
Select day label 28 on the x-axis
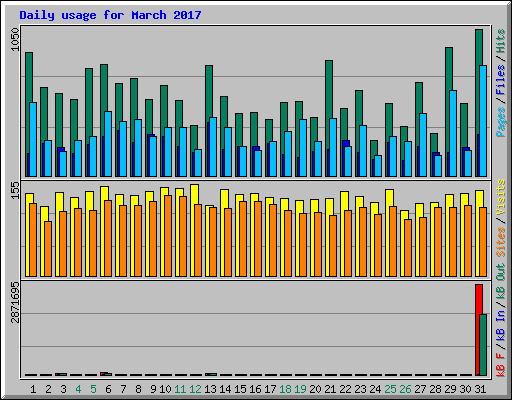(x=435, y=389)
